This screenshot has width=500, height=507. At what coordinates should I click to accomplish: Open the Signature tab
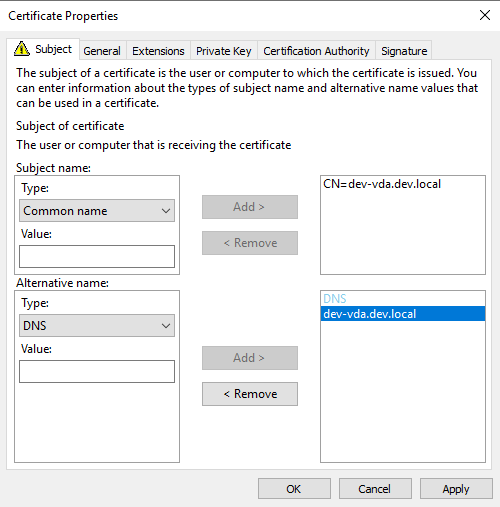point(404,51)
